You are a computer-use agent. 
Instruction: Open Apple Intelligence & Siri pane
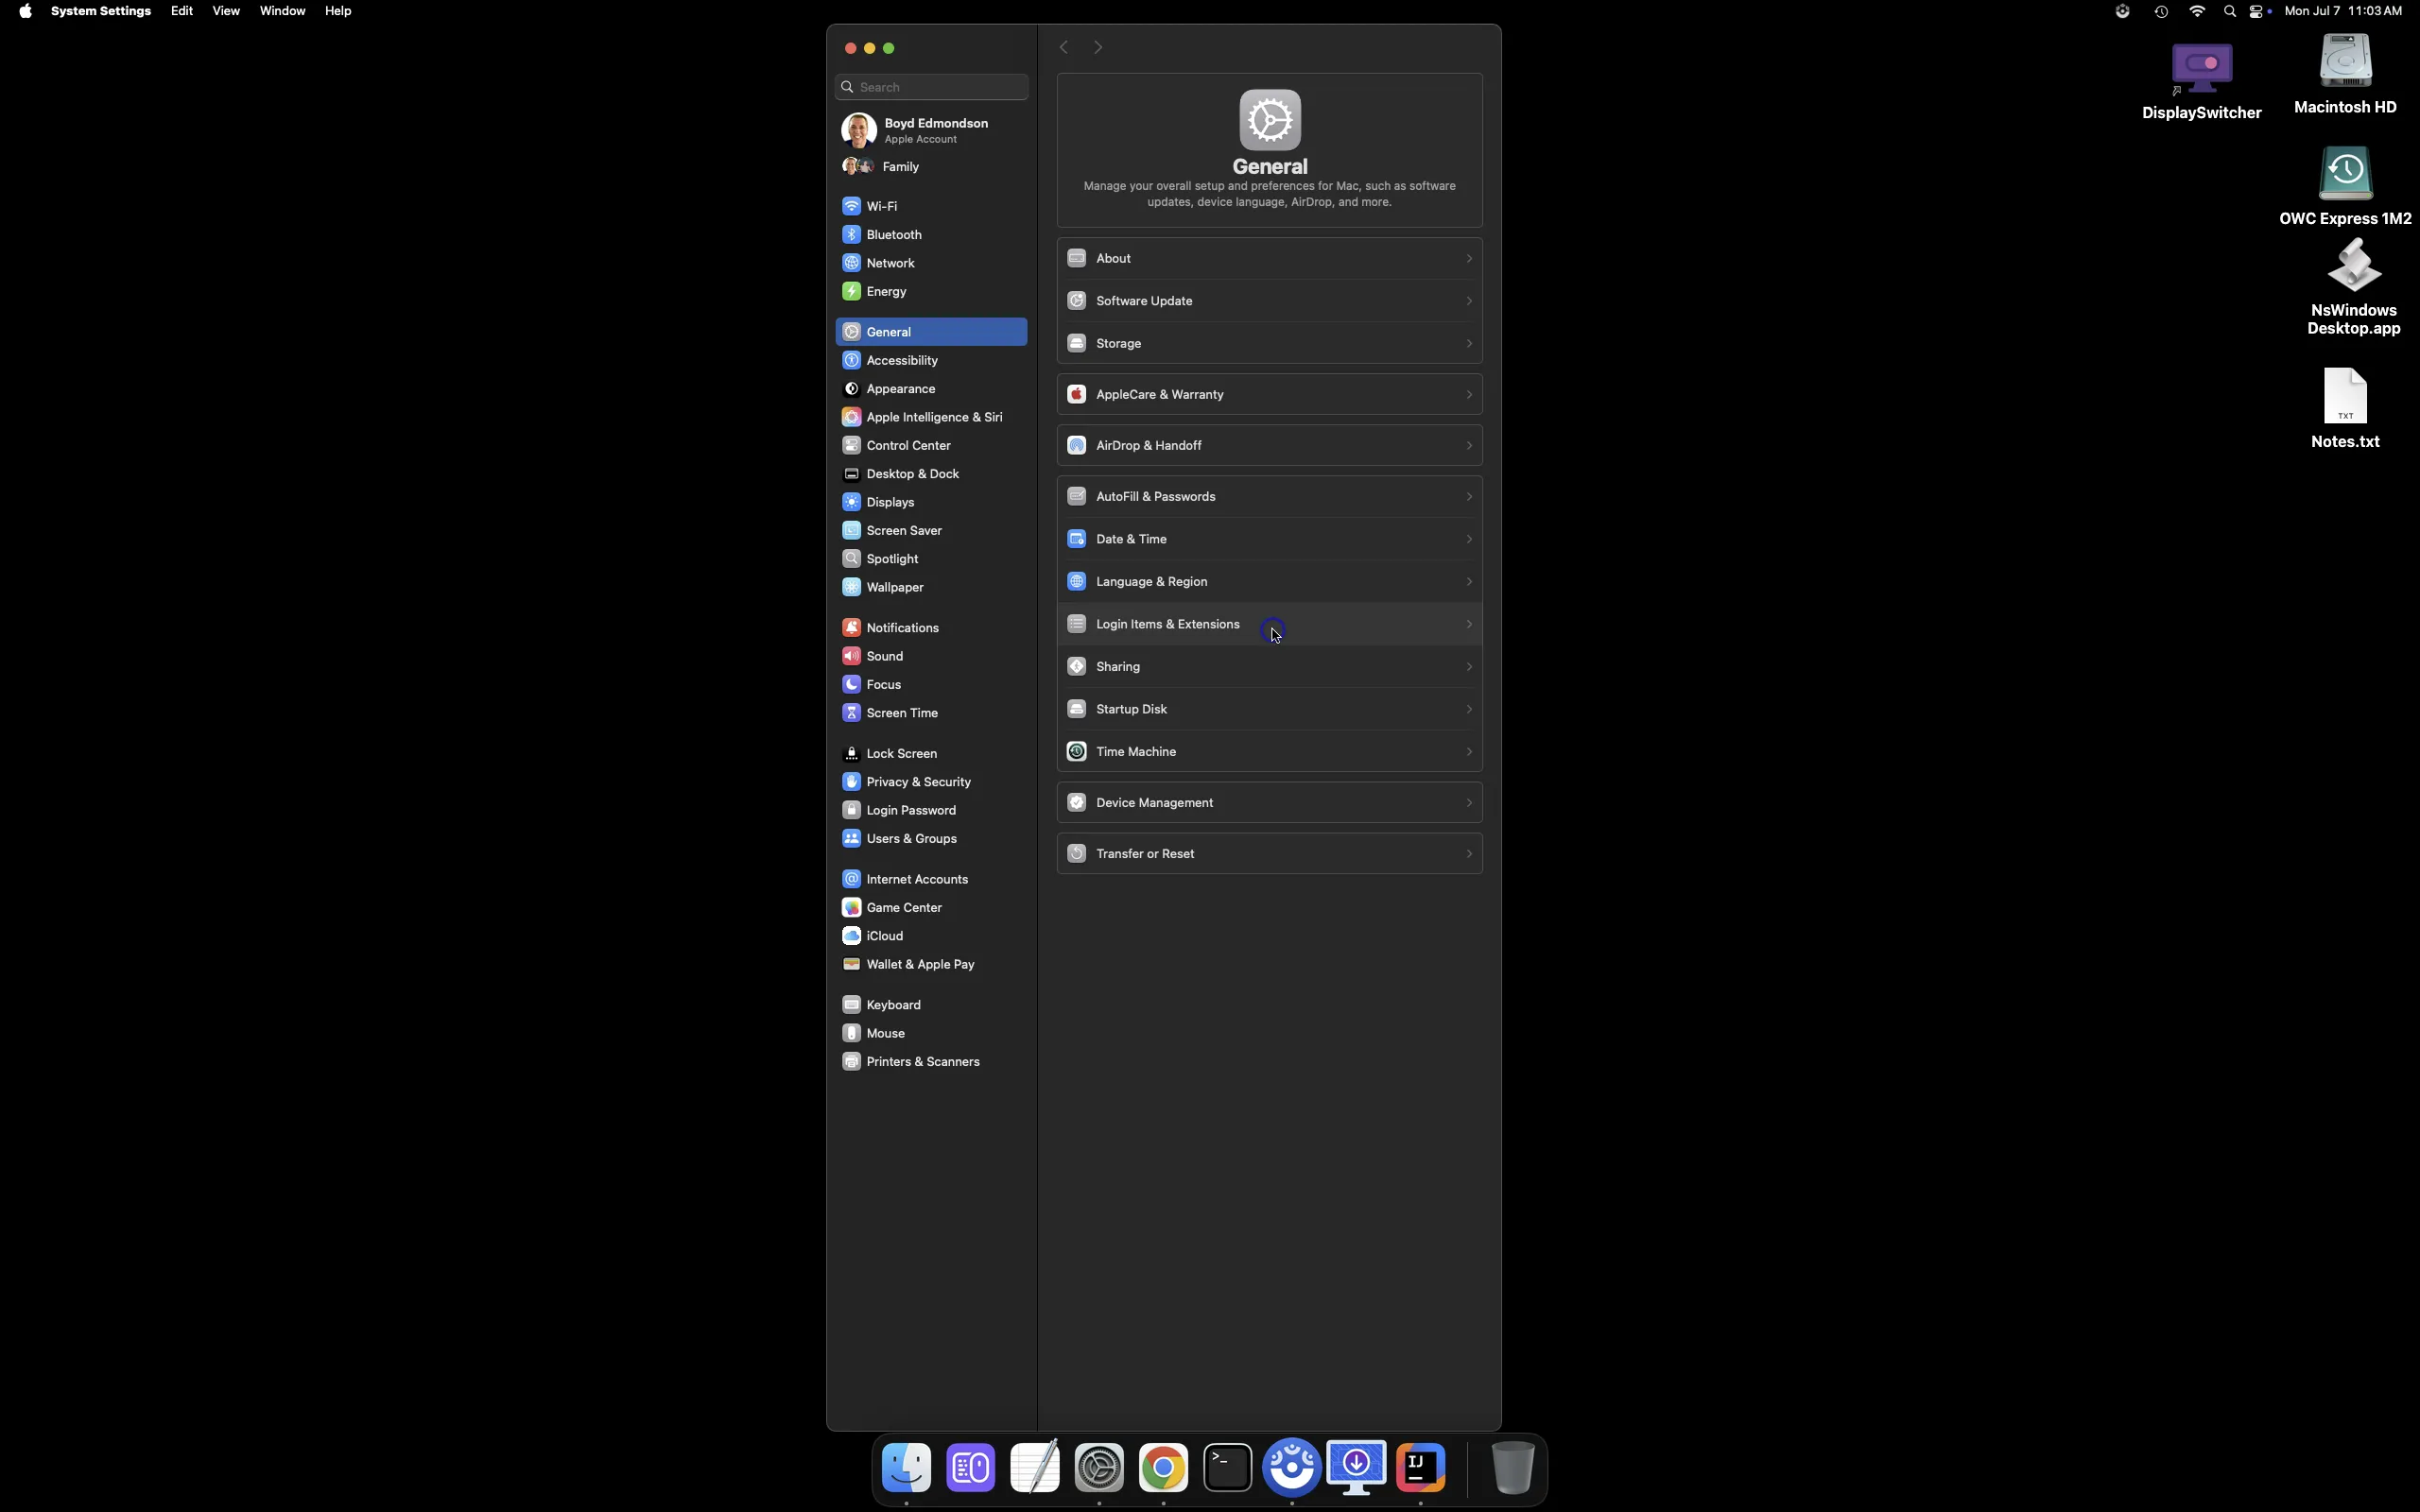(931, 417)
